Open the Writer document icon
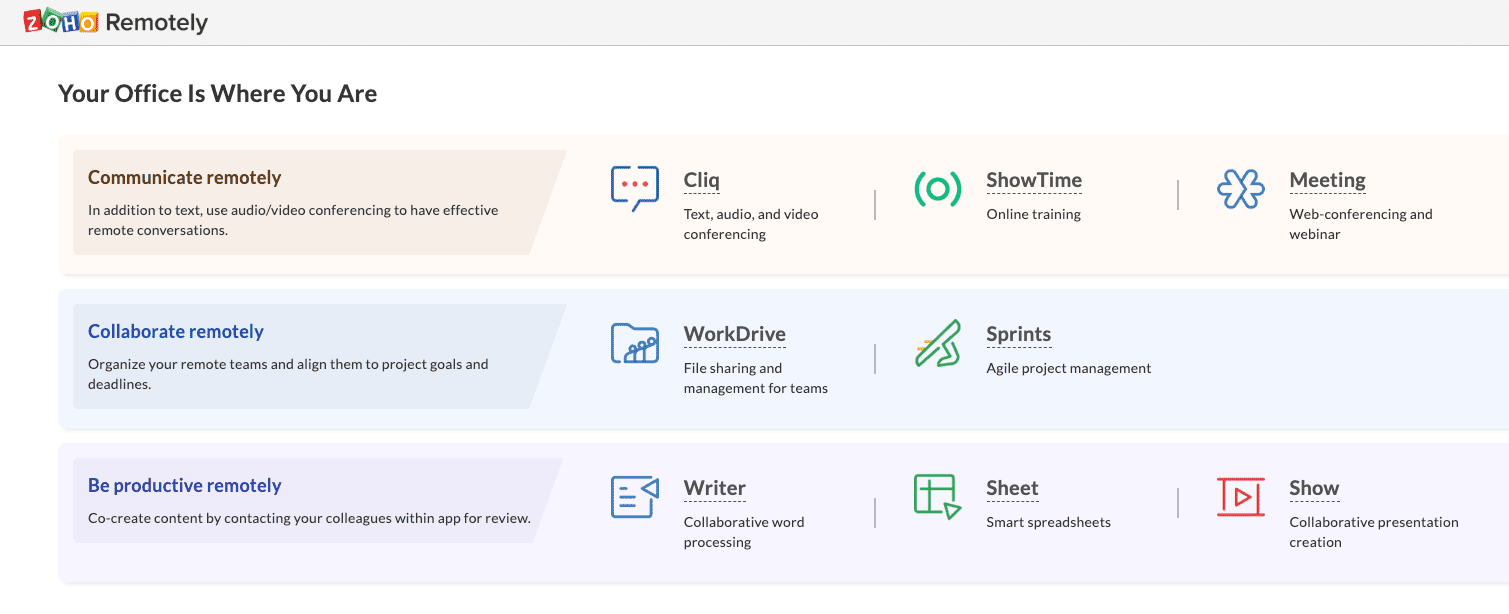 [635, 497]
